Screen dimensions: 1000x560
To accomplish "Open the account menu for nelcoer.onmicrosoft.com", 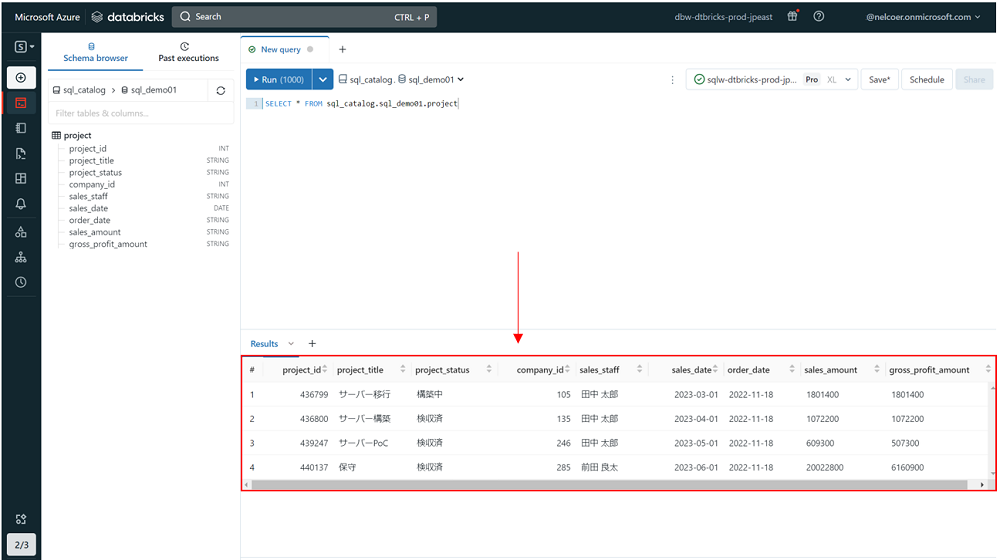I will coord(923,17).
